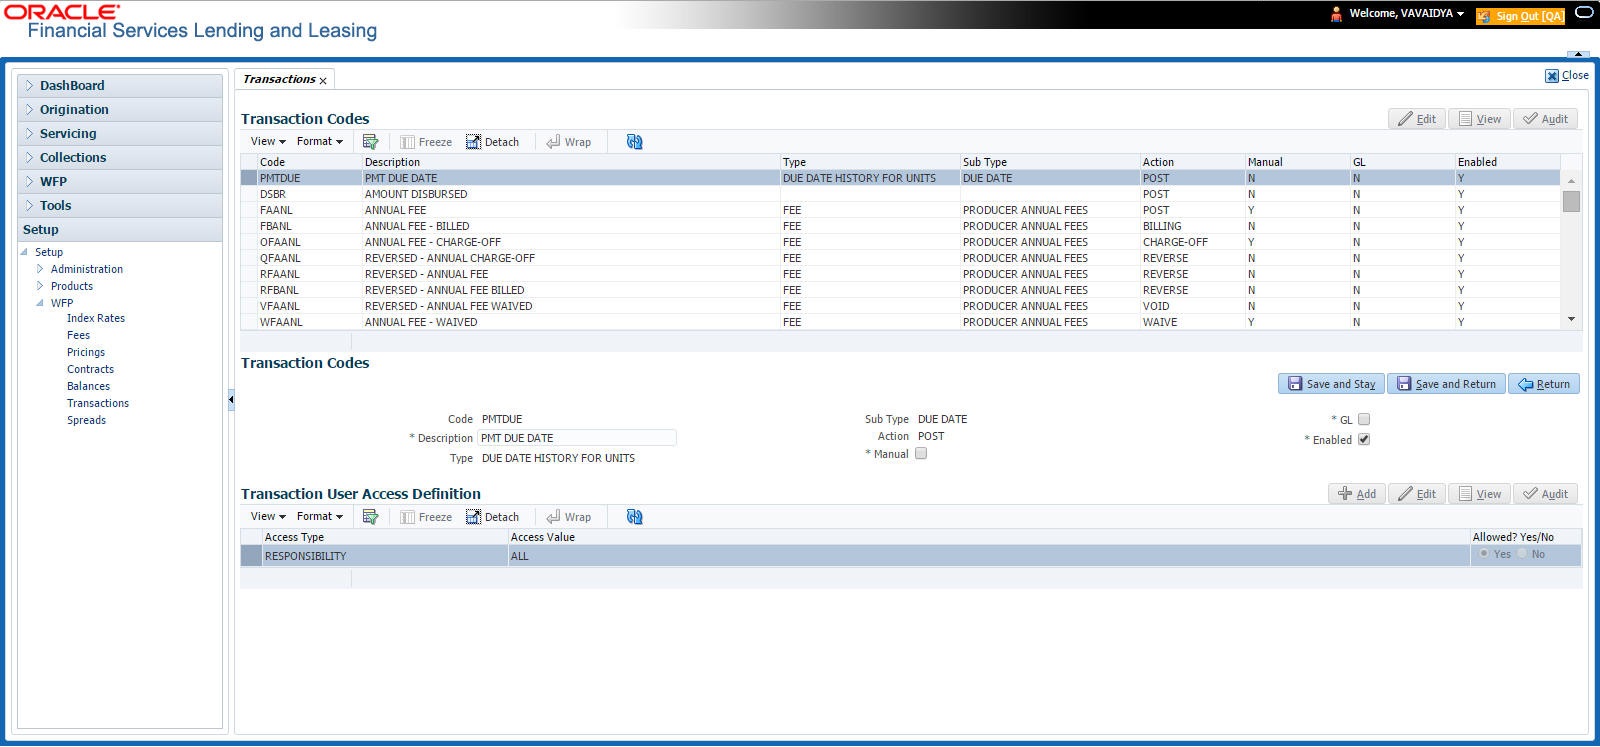This screenshot has height=747, width=1600.
Task: Click query-by-example icon in User Access Definition toolbar
Action: point(370,517)
